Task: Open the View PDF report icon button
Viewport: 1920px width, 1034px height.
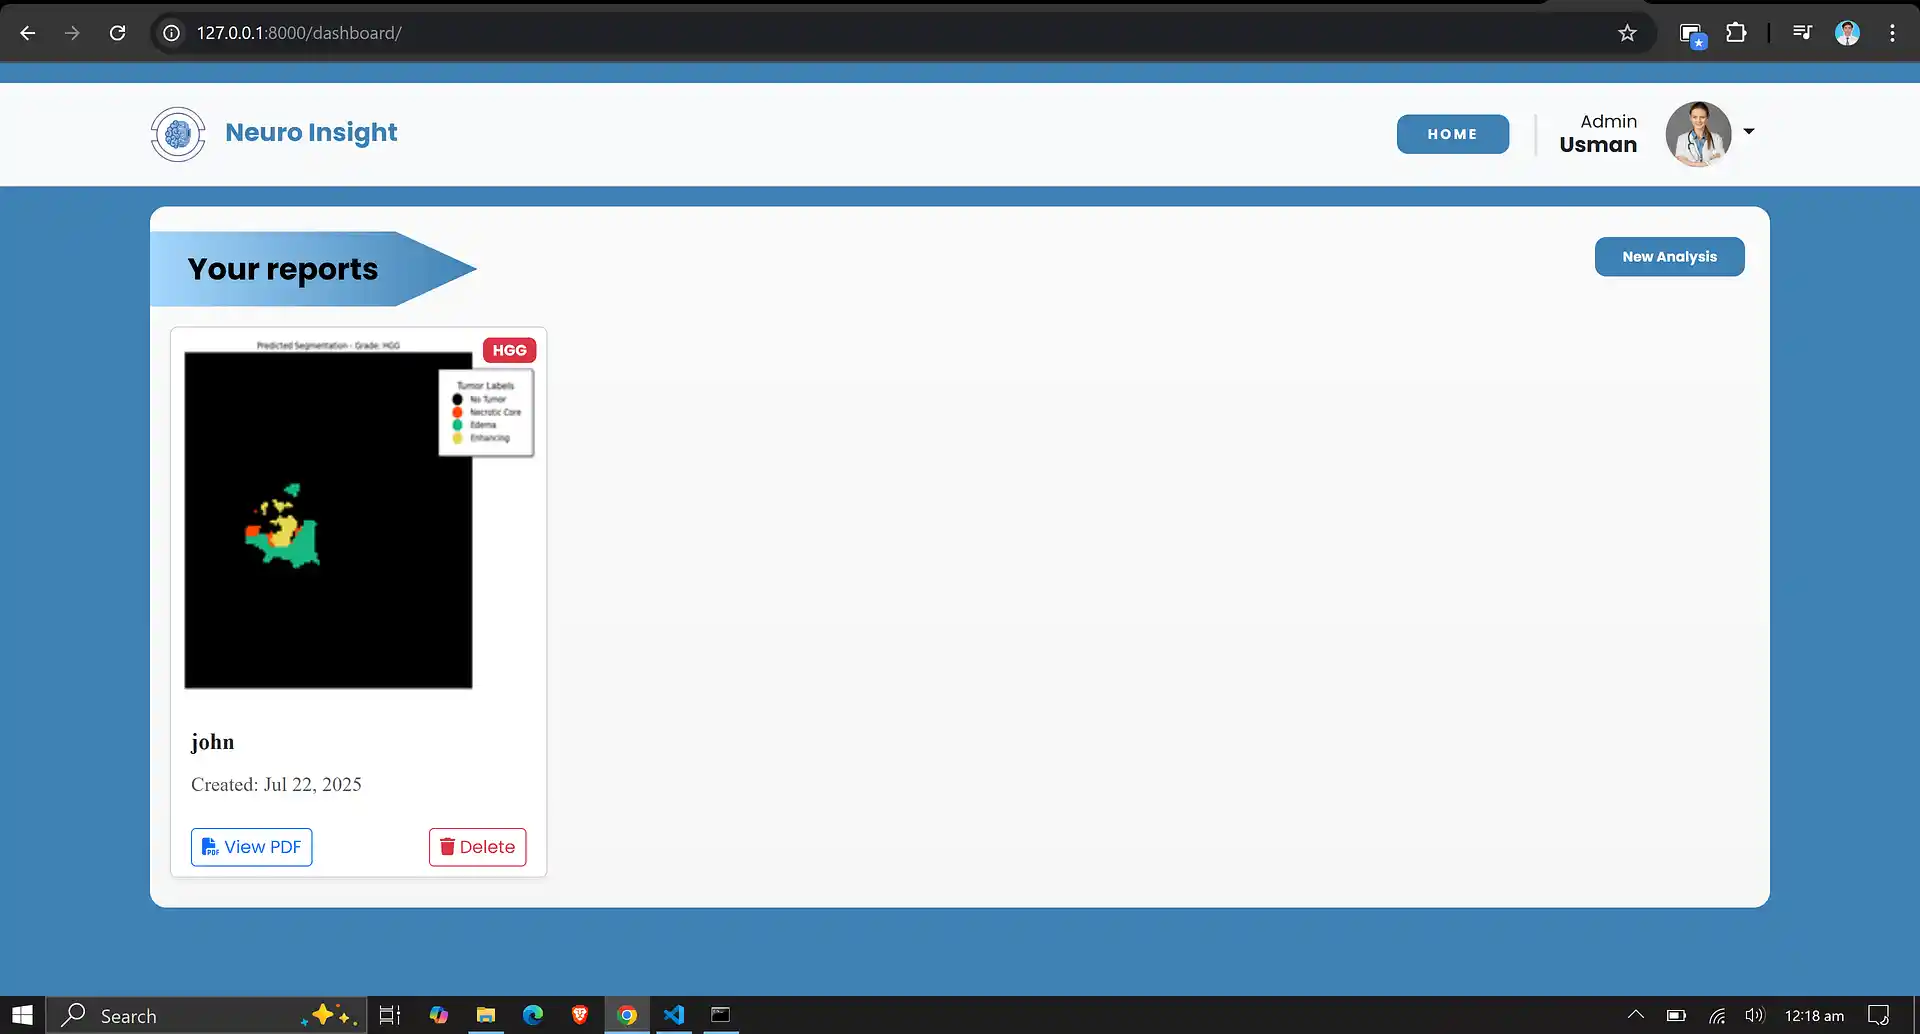Action: coord(211,847)
